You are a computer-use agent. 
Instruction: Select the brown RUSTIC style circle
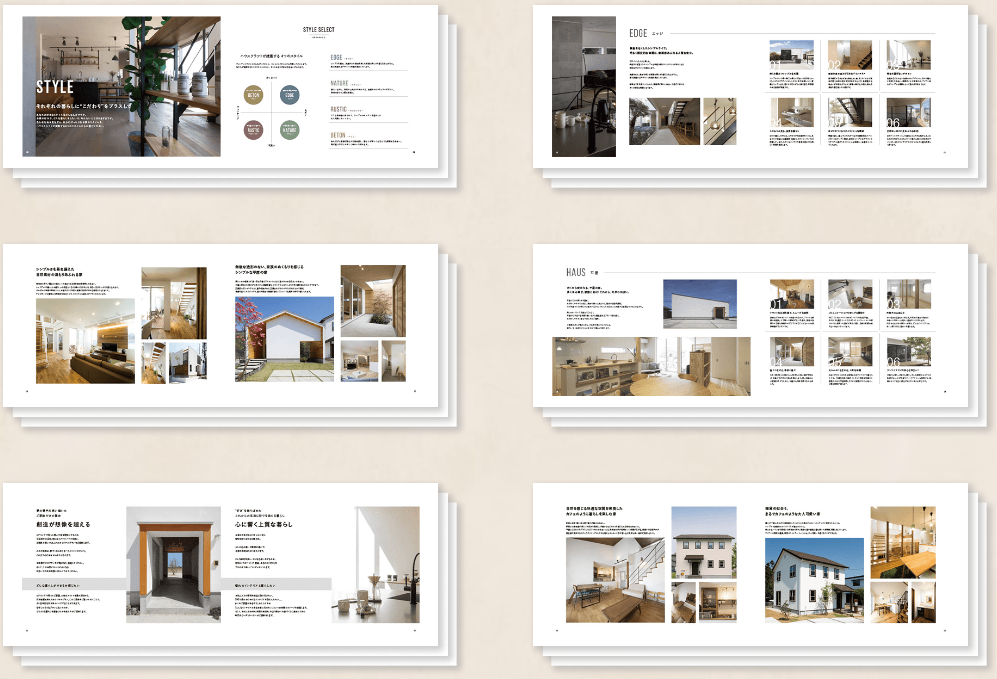click(254, 129)
